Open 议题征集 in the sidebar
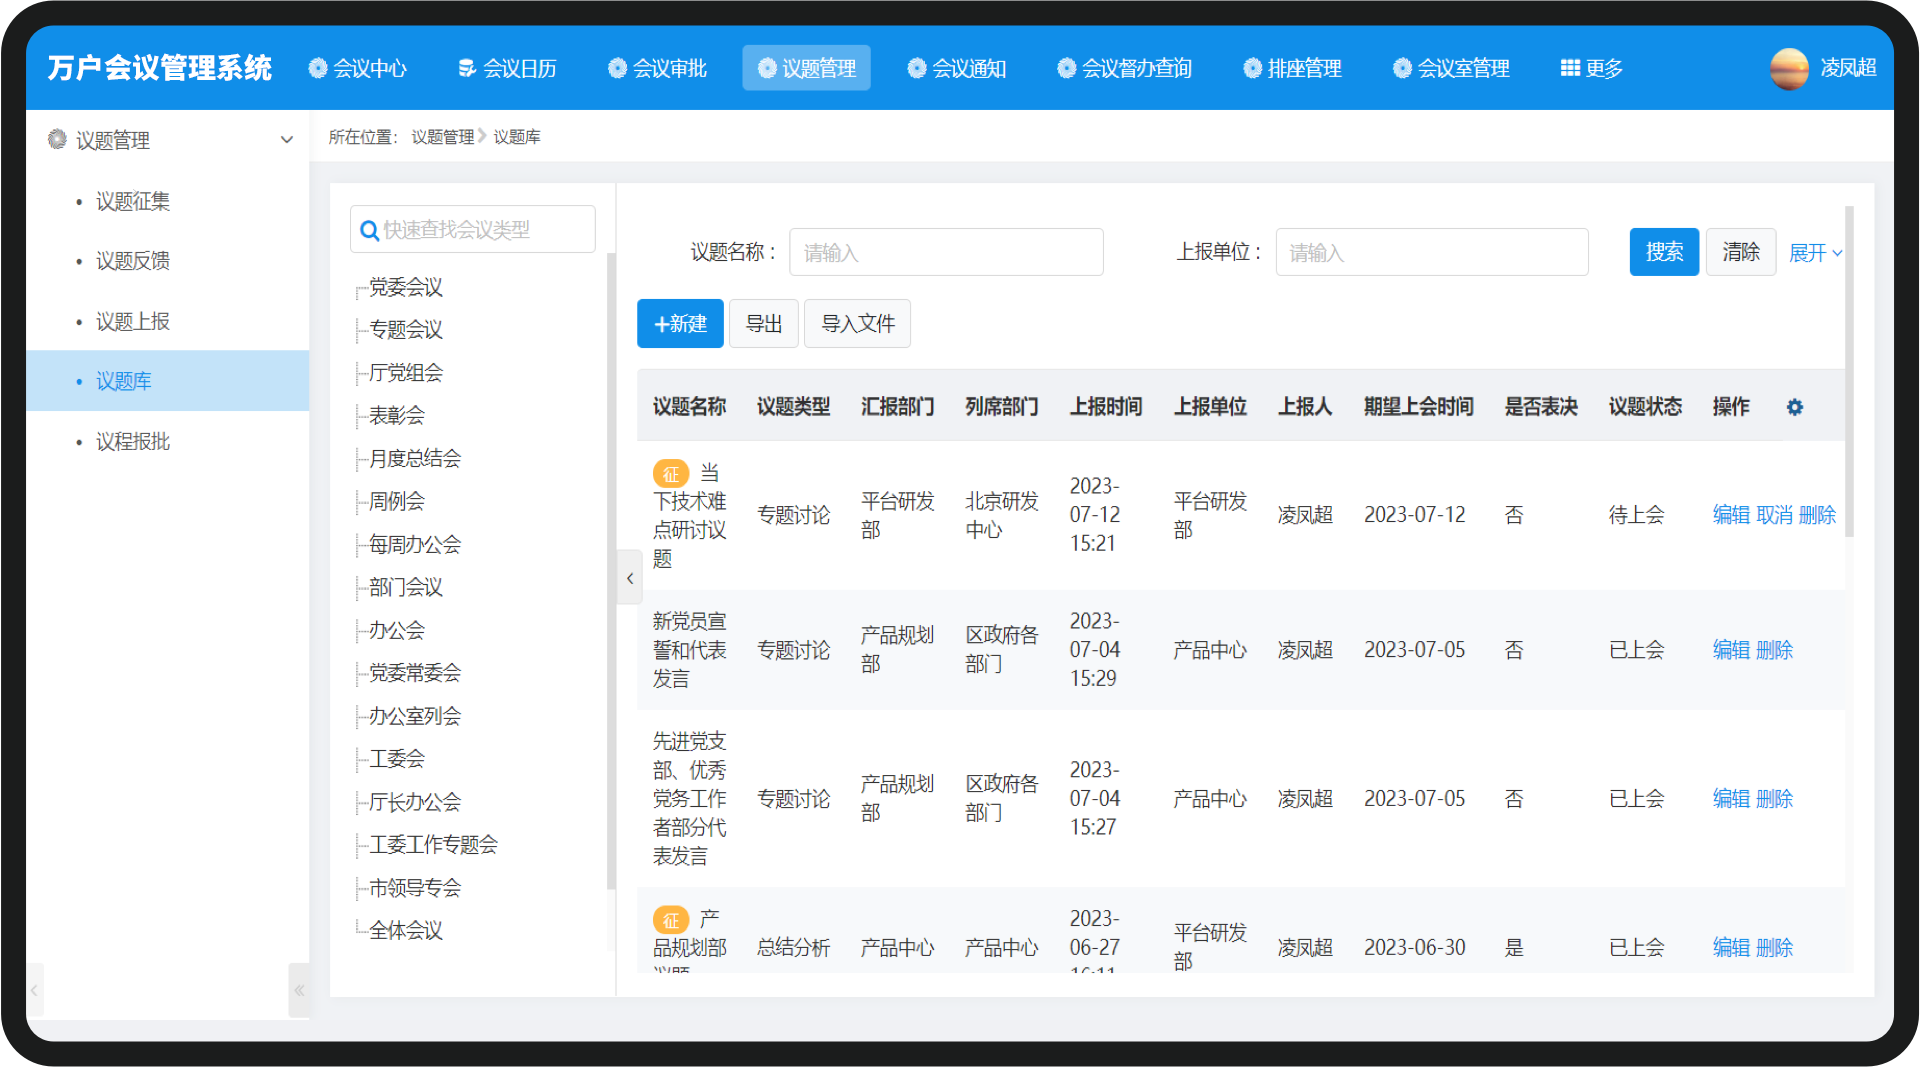Screen dimensions: 1920x1067 coord(133,201)
